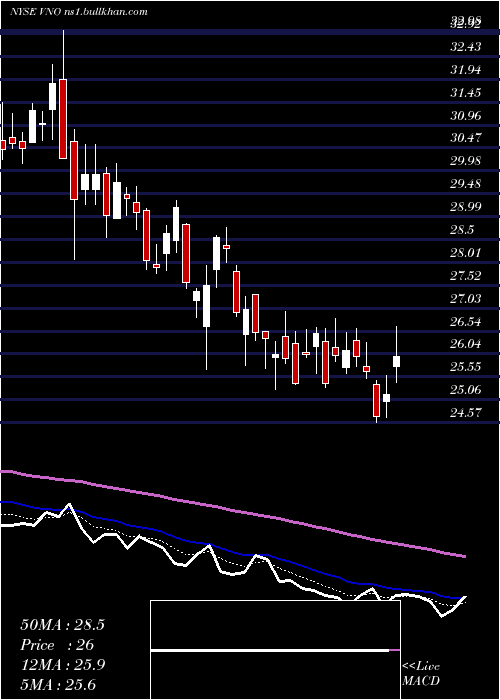Click the Price : 26 legend text
Screen dimensions: 500x700
pyautogui.click(x=57, y=645)
